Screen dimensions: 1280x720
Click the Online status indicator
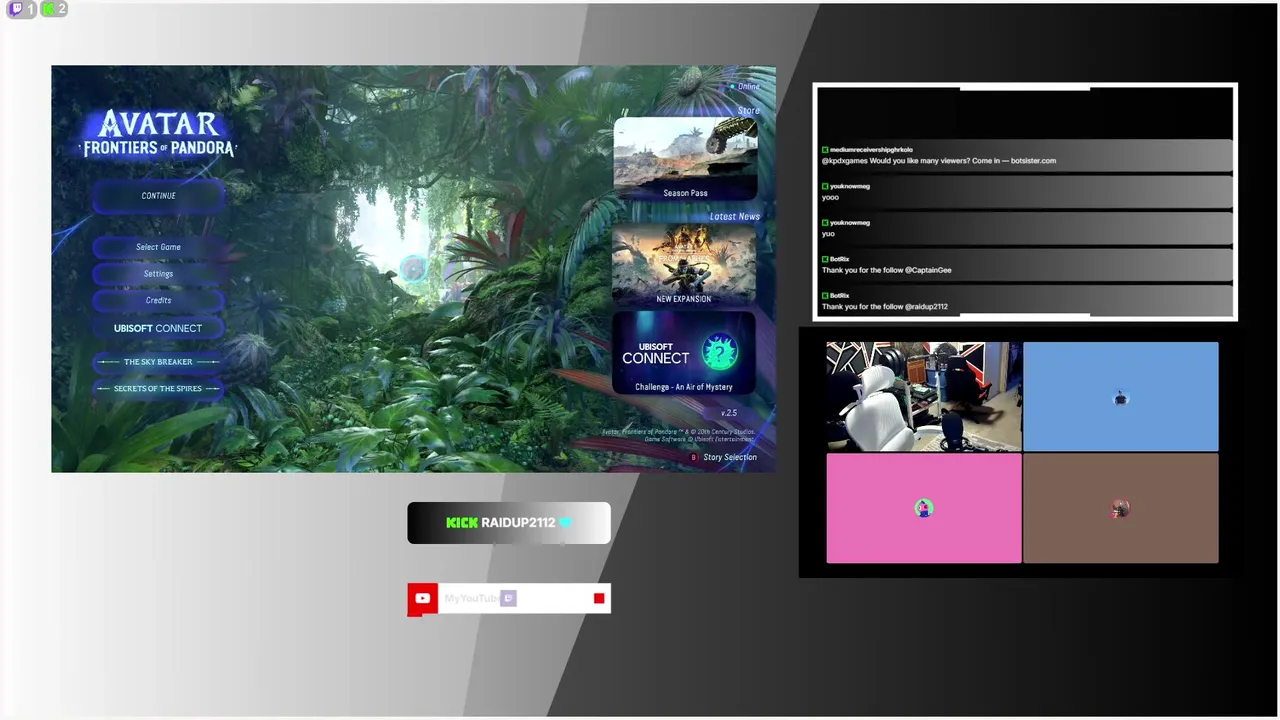(744, 87)
